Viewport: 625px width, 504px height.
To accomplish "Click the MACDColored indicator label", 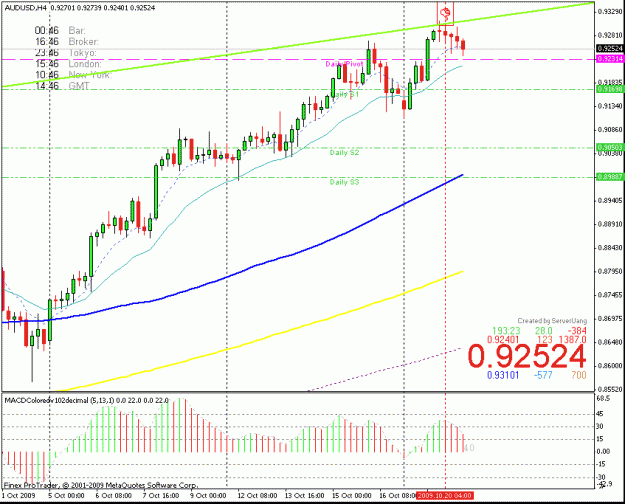I will click(x=86, y=400).
